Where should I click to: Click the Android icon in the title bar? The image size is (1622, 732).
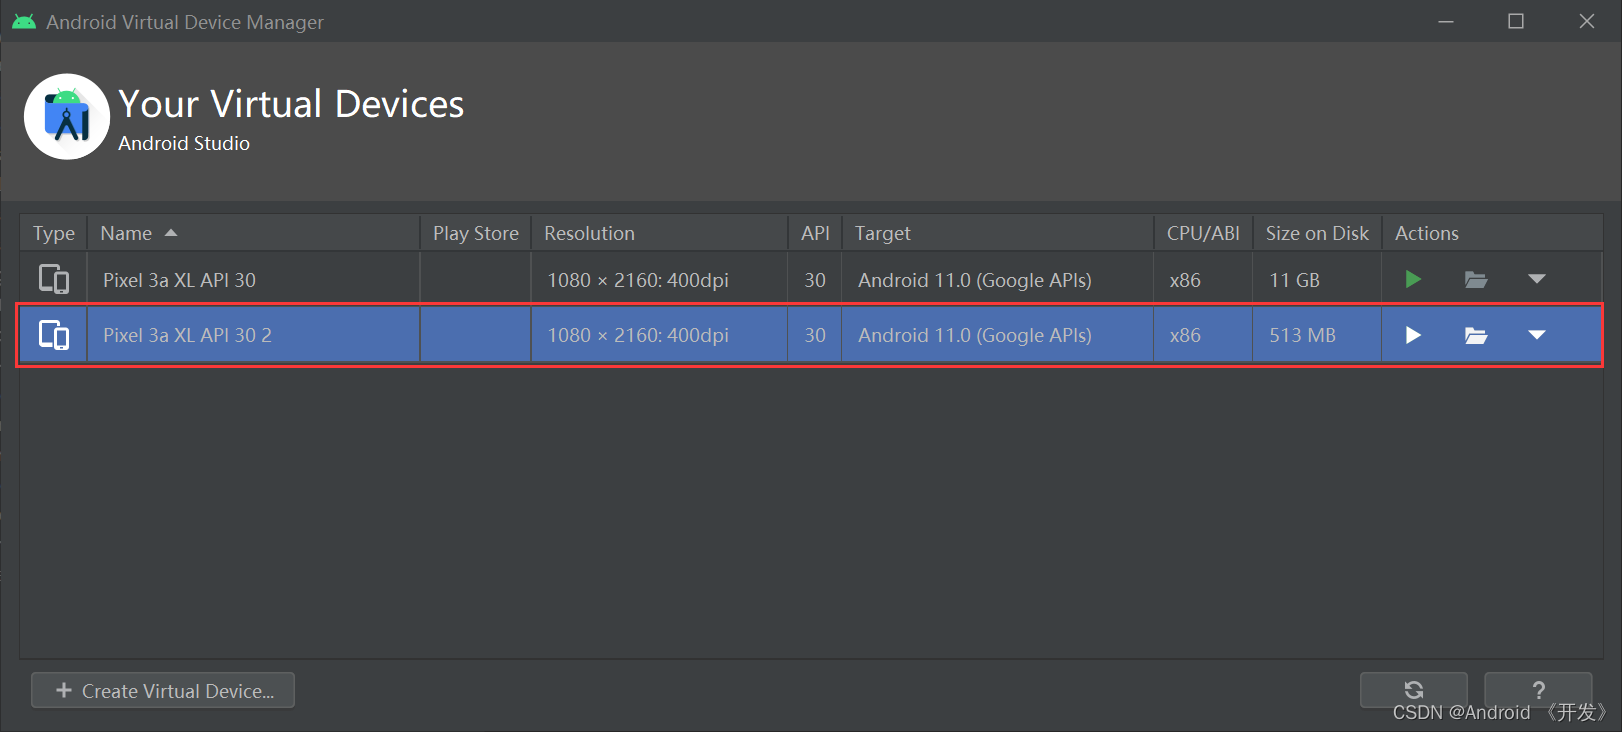coord(24,21)
